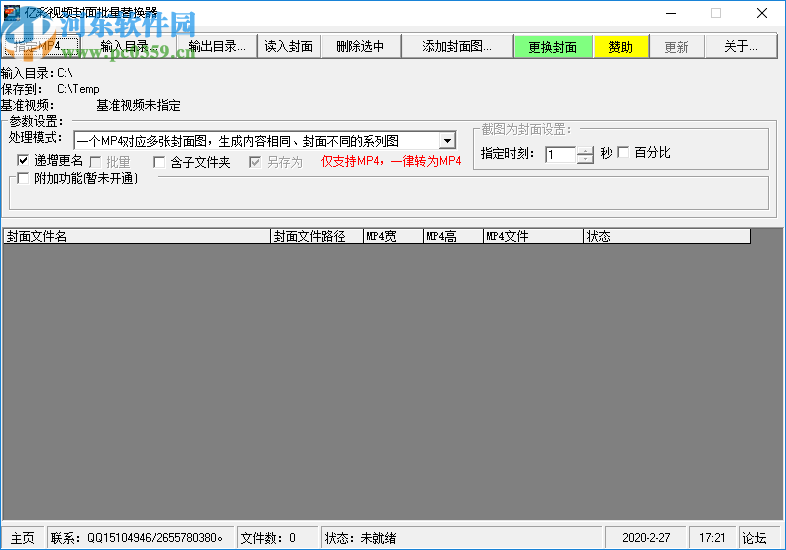Image resolution: width=786 pixels, height=550 pixels.
Task: Close the application window
Action: coord(761,13)
